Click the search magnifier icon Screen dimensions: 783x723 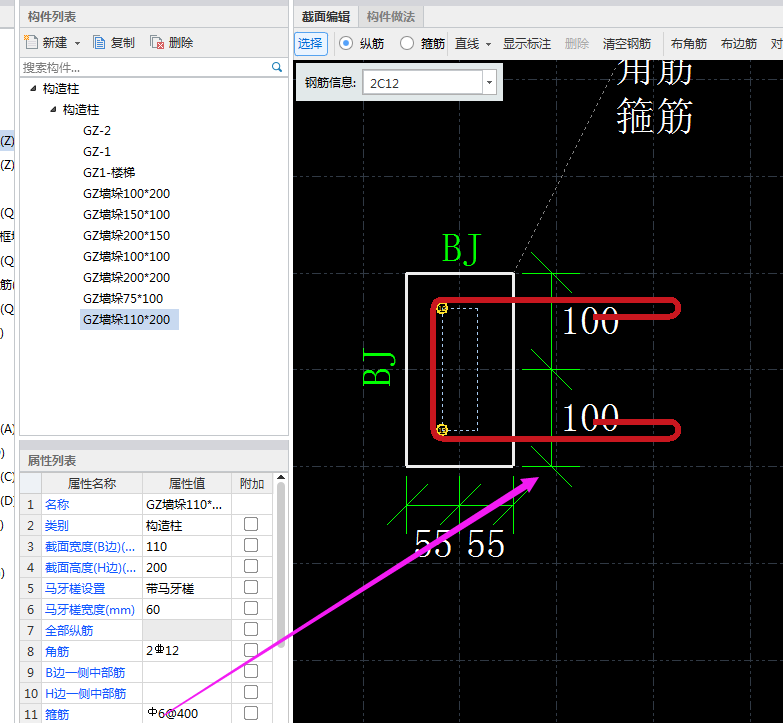[277, 67]
